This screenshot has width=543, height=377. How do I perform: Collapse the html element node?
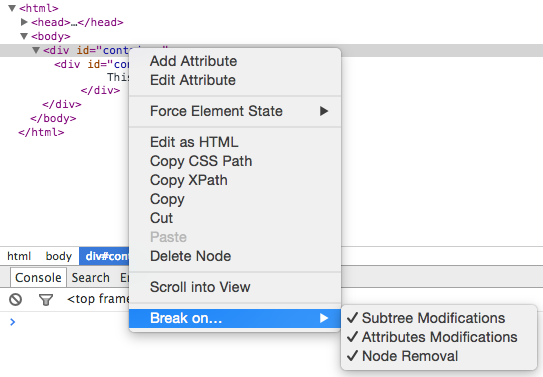(x=12, y=8)
